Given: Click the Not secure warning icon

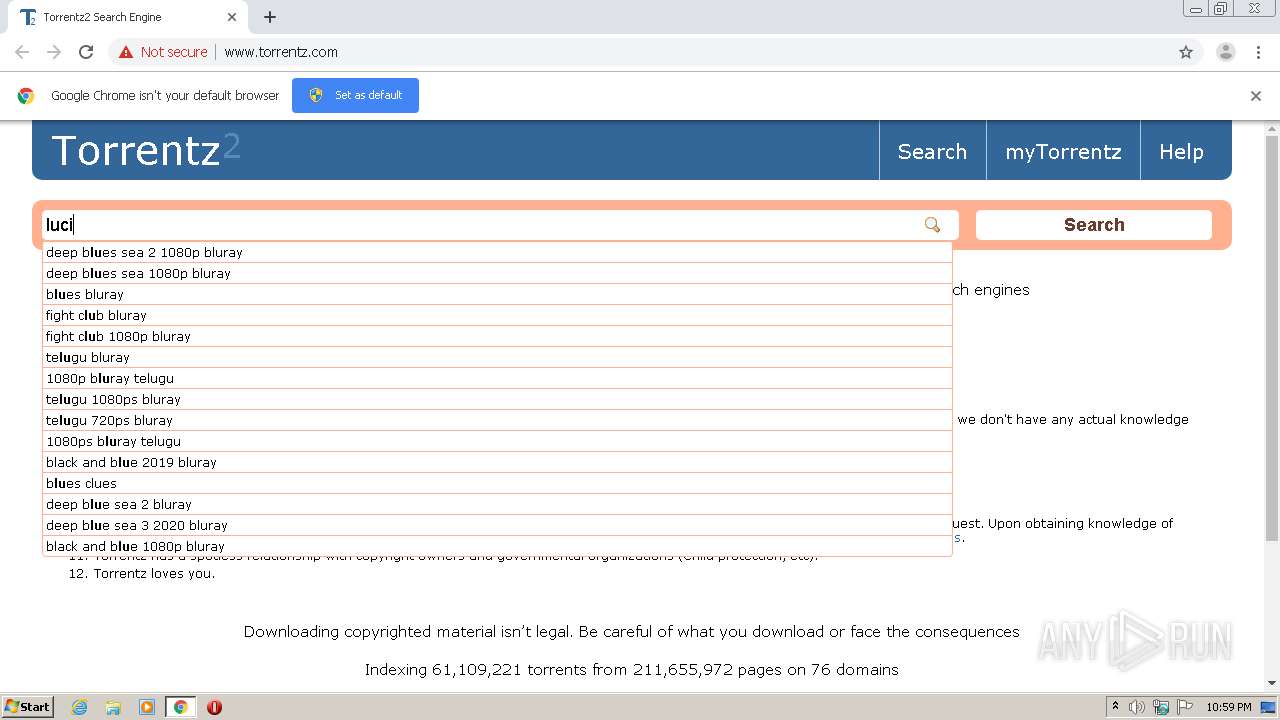Looking at the screenshot, I should click(x=126, y=52).
